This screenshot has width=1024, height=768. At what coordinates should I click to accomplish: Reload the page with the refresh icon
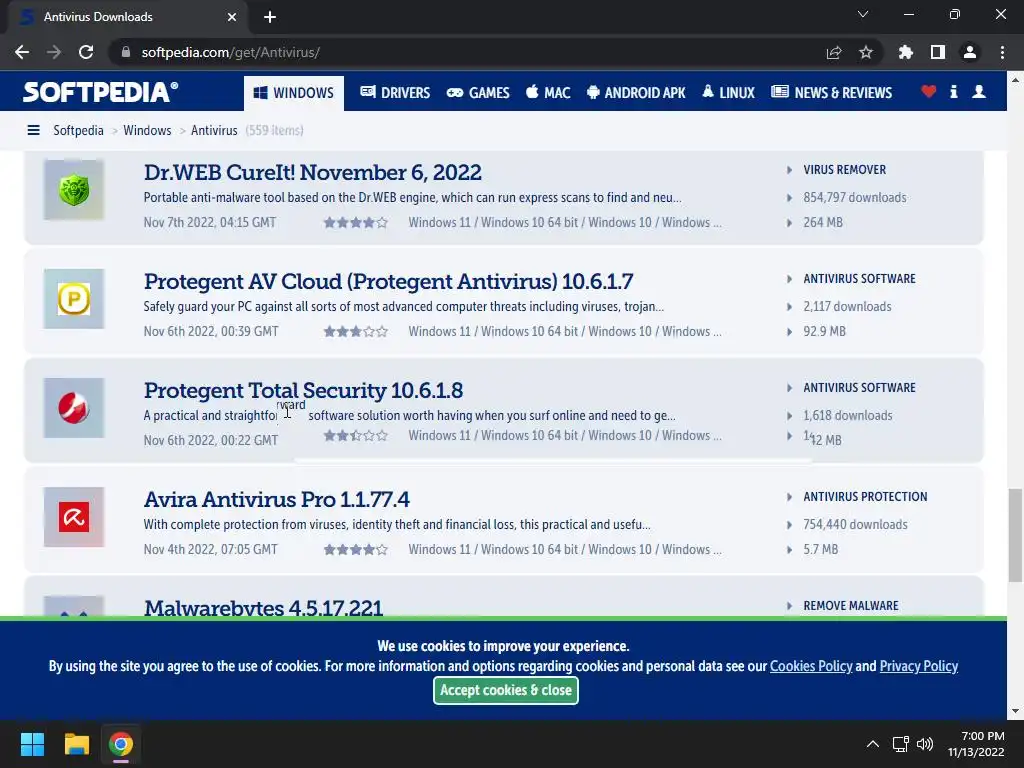(86, 52)
